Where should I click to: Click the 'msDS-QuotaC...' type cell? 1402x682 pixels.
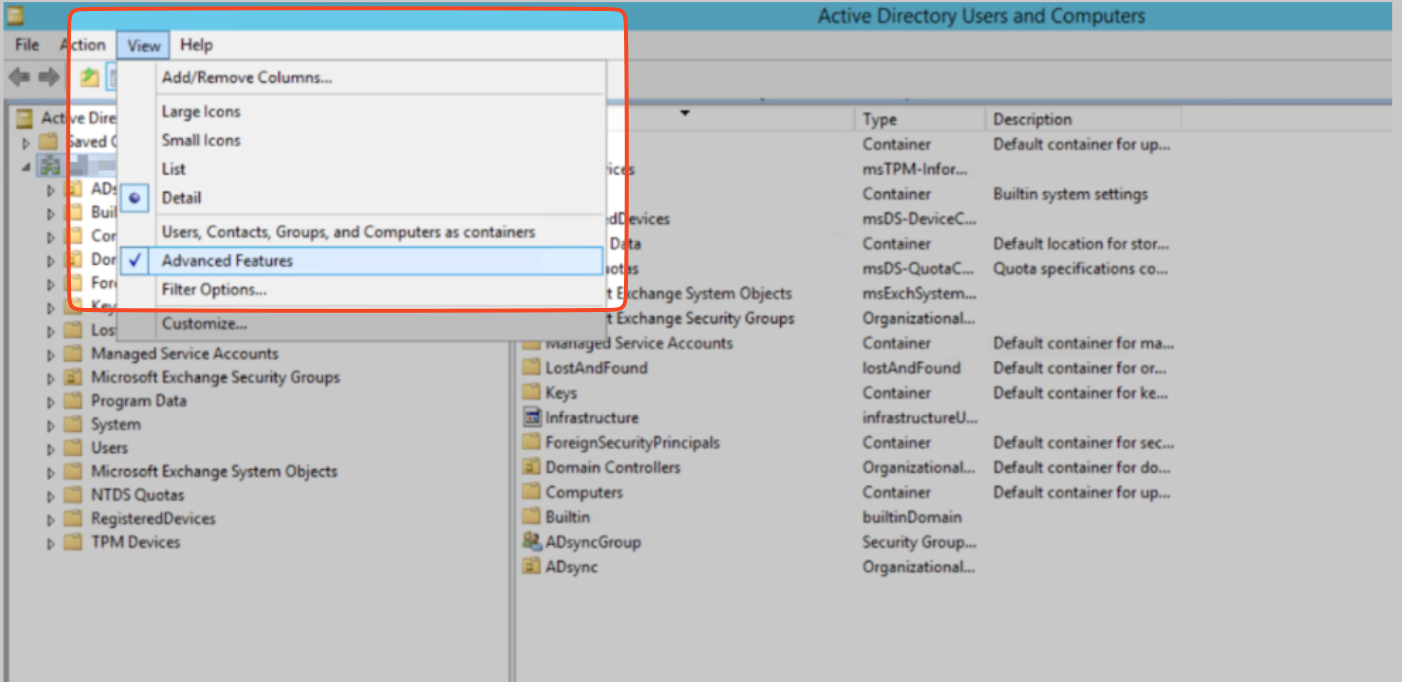click(x=918, y=268)
